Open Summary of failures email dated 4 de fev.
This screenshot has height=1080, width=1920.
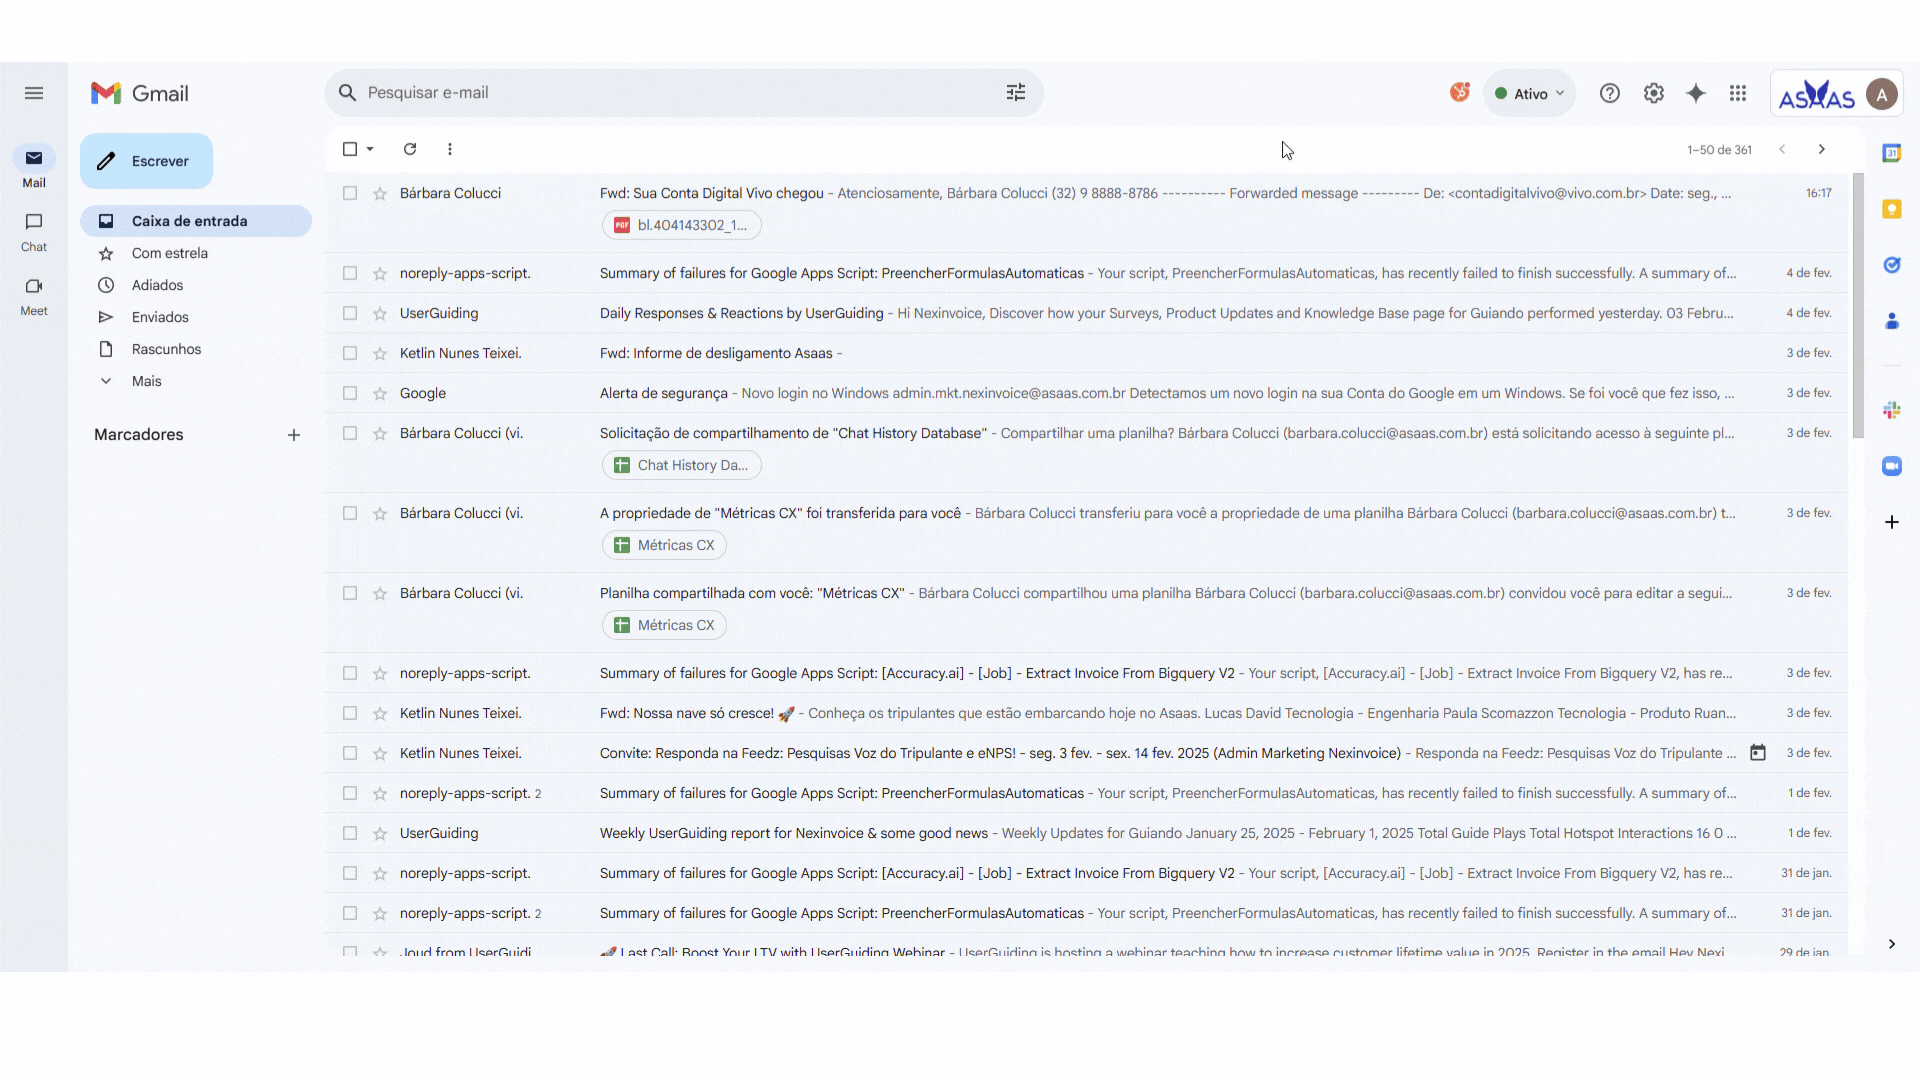1086,273
